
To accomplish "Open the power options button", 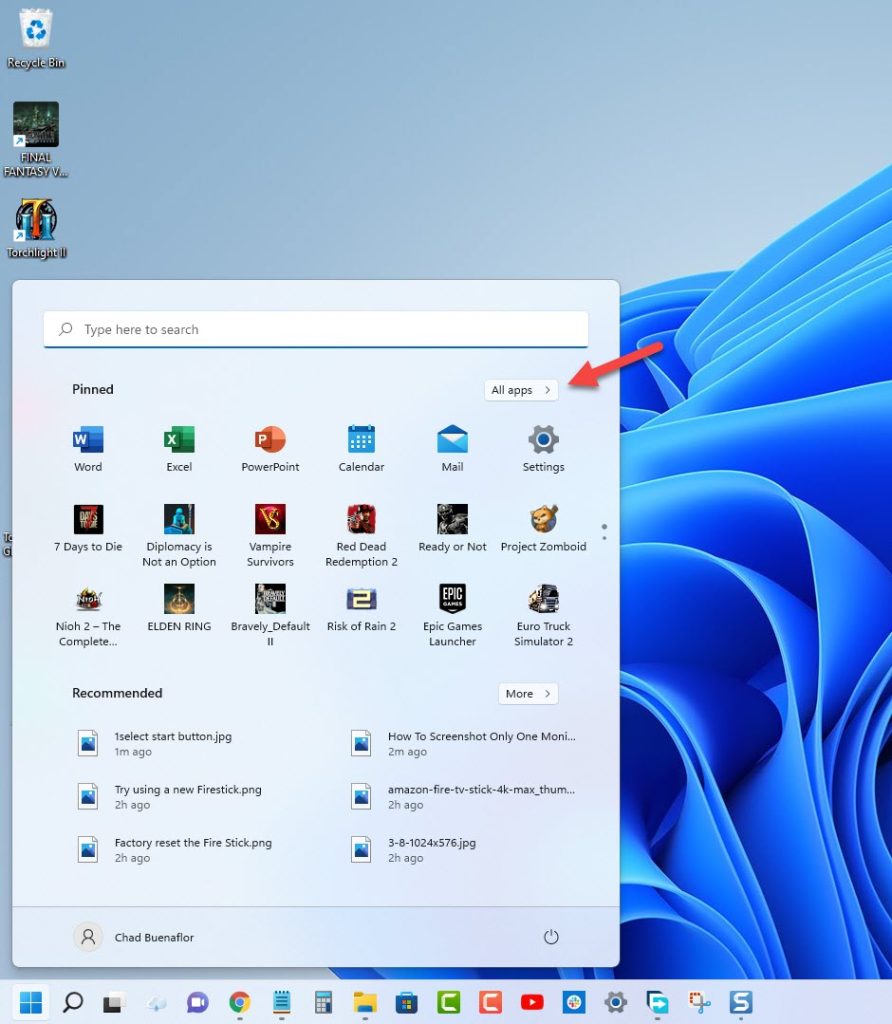I will [551, 937].
